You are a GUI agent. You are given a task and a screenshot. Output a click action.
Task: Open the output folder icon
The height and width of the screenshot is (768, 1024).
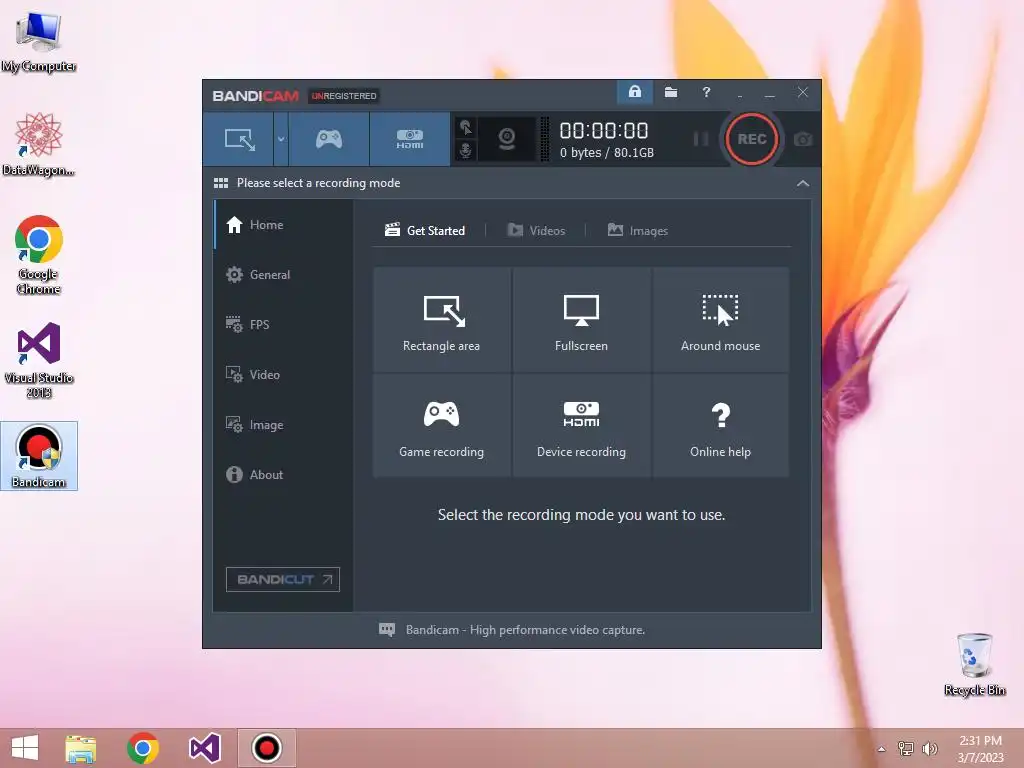(x=671, y=92)
